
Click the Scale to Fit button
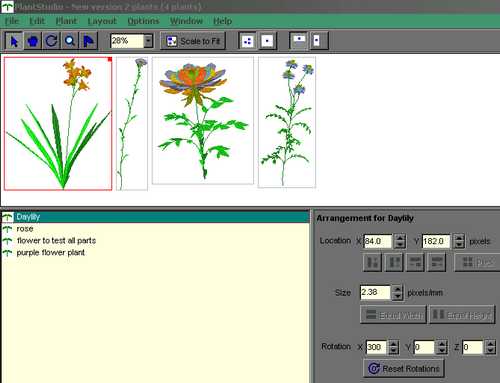(x=193, y=41)
